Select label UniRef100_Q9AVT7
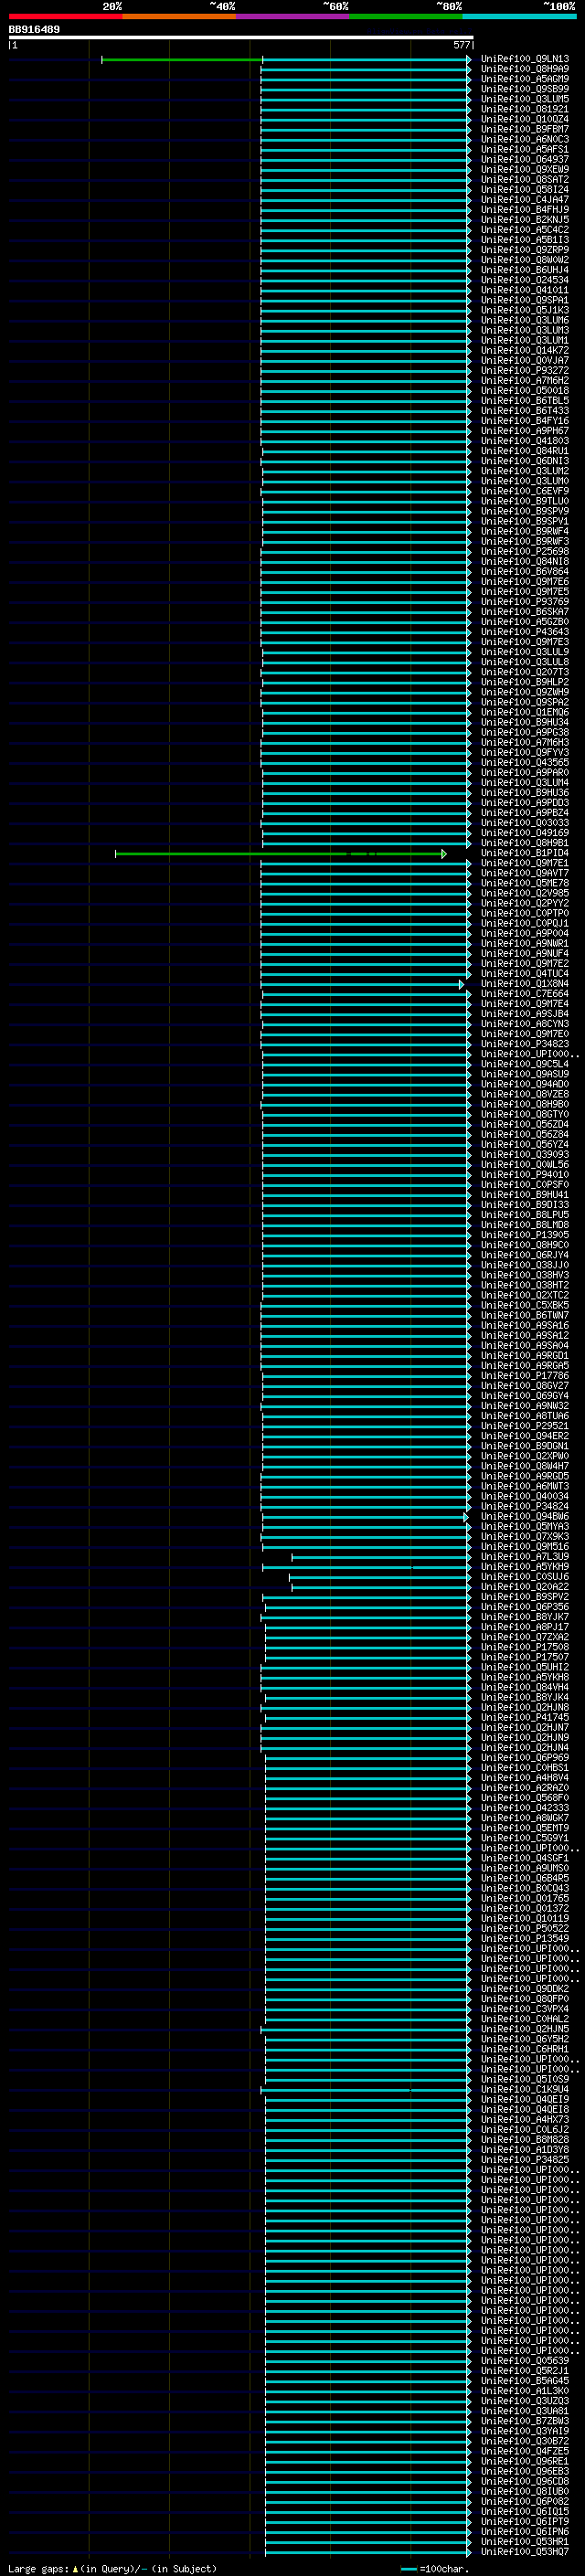 click(525, 873)
